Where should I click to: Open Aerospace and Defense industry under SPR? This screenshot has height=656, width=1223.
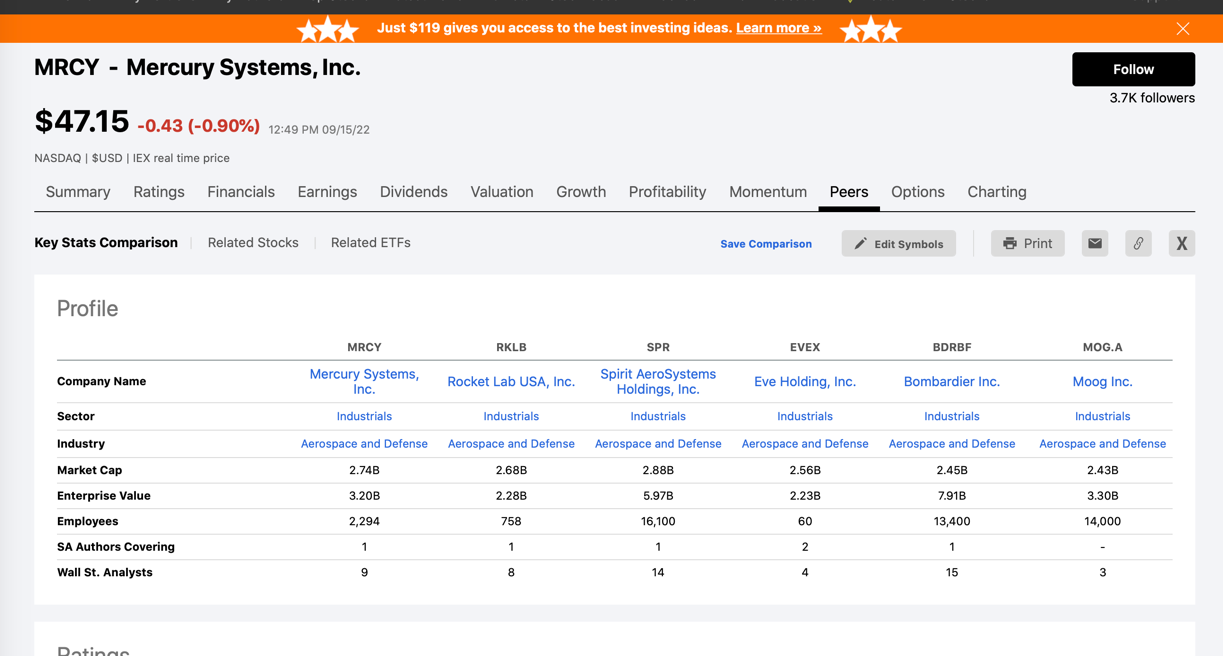(x=658, y=443)
